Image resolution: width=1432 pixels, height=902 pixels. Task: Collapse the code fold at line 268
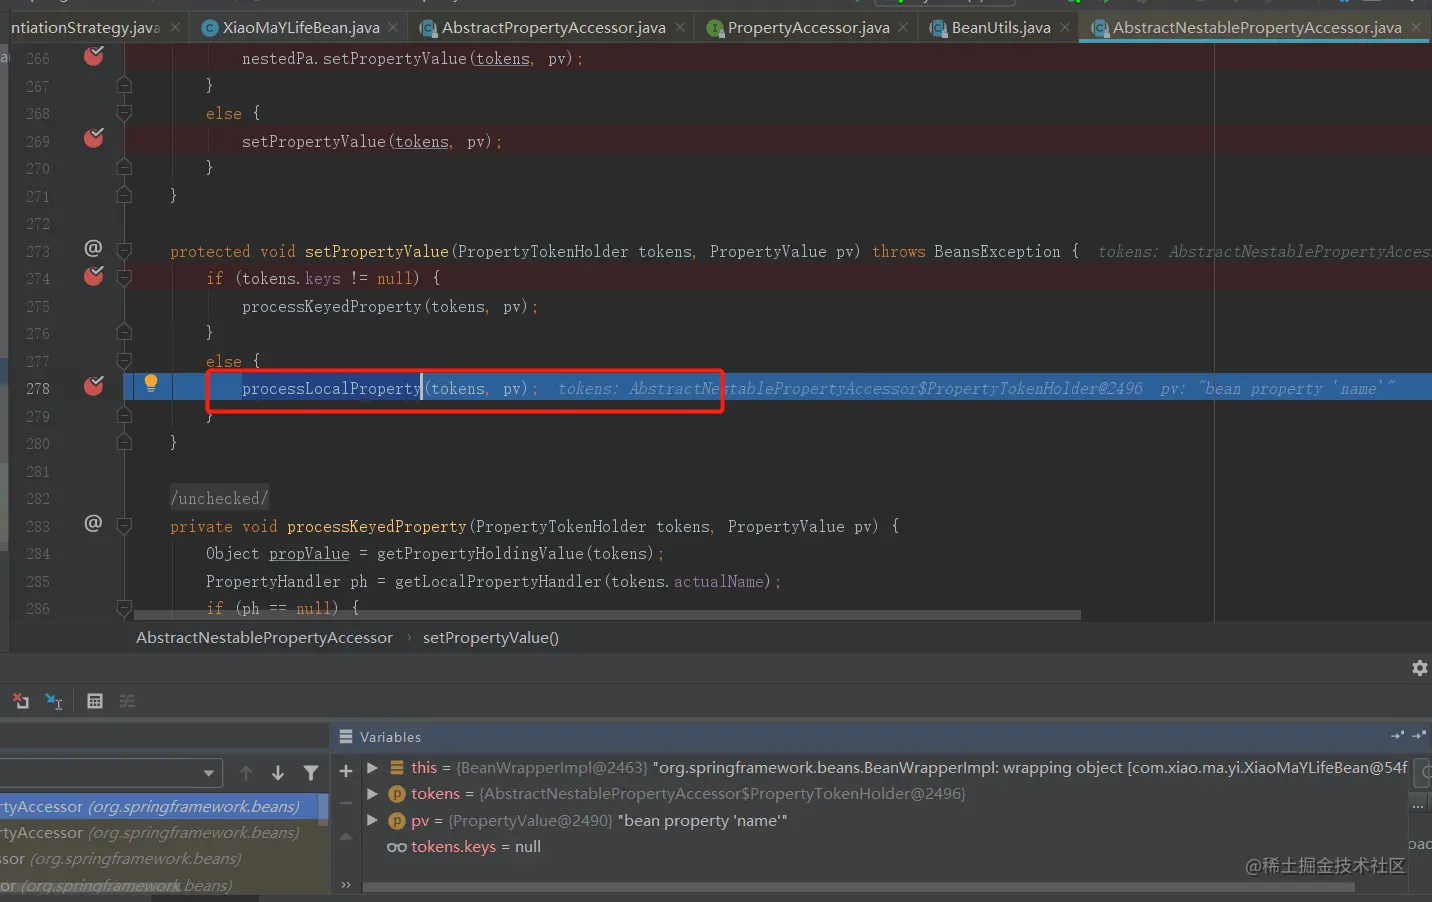(x=124, y=114)
